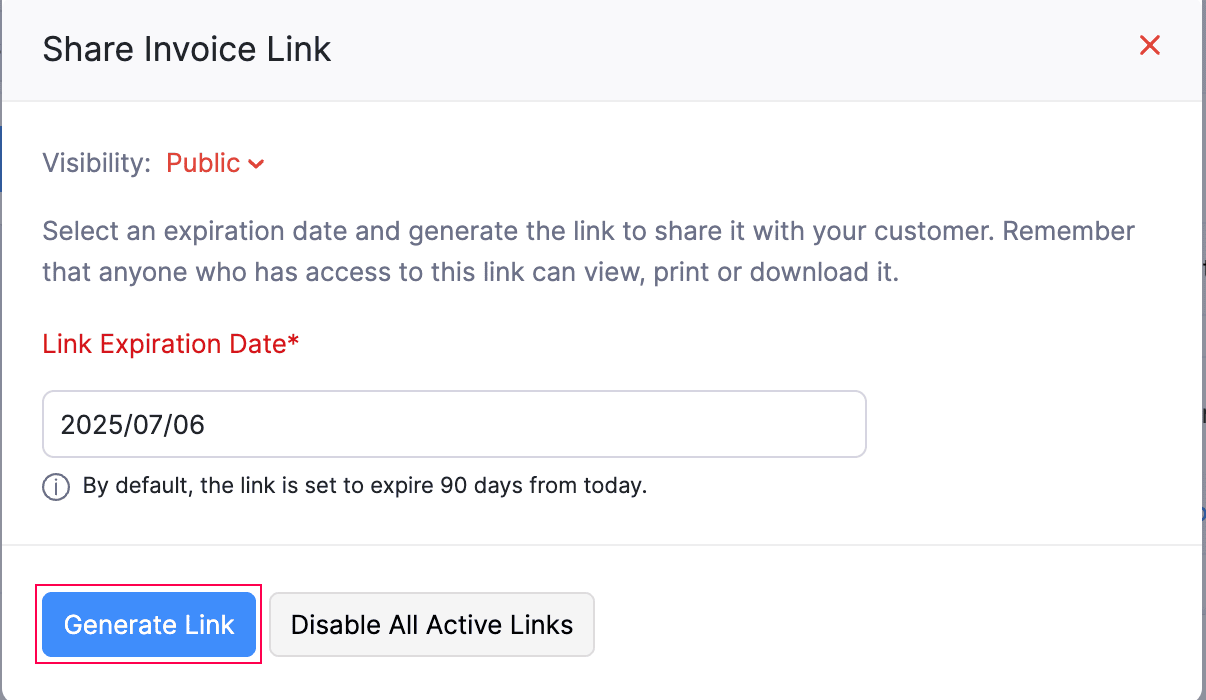The image size is (1206, 700).
Task: Activate the highlighted Generate Link control
Action: coord(148,624)
